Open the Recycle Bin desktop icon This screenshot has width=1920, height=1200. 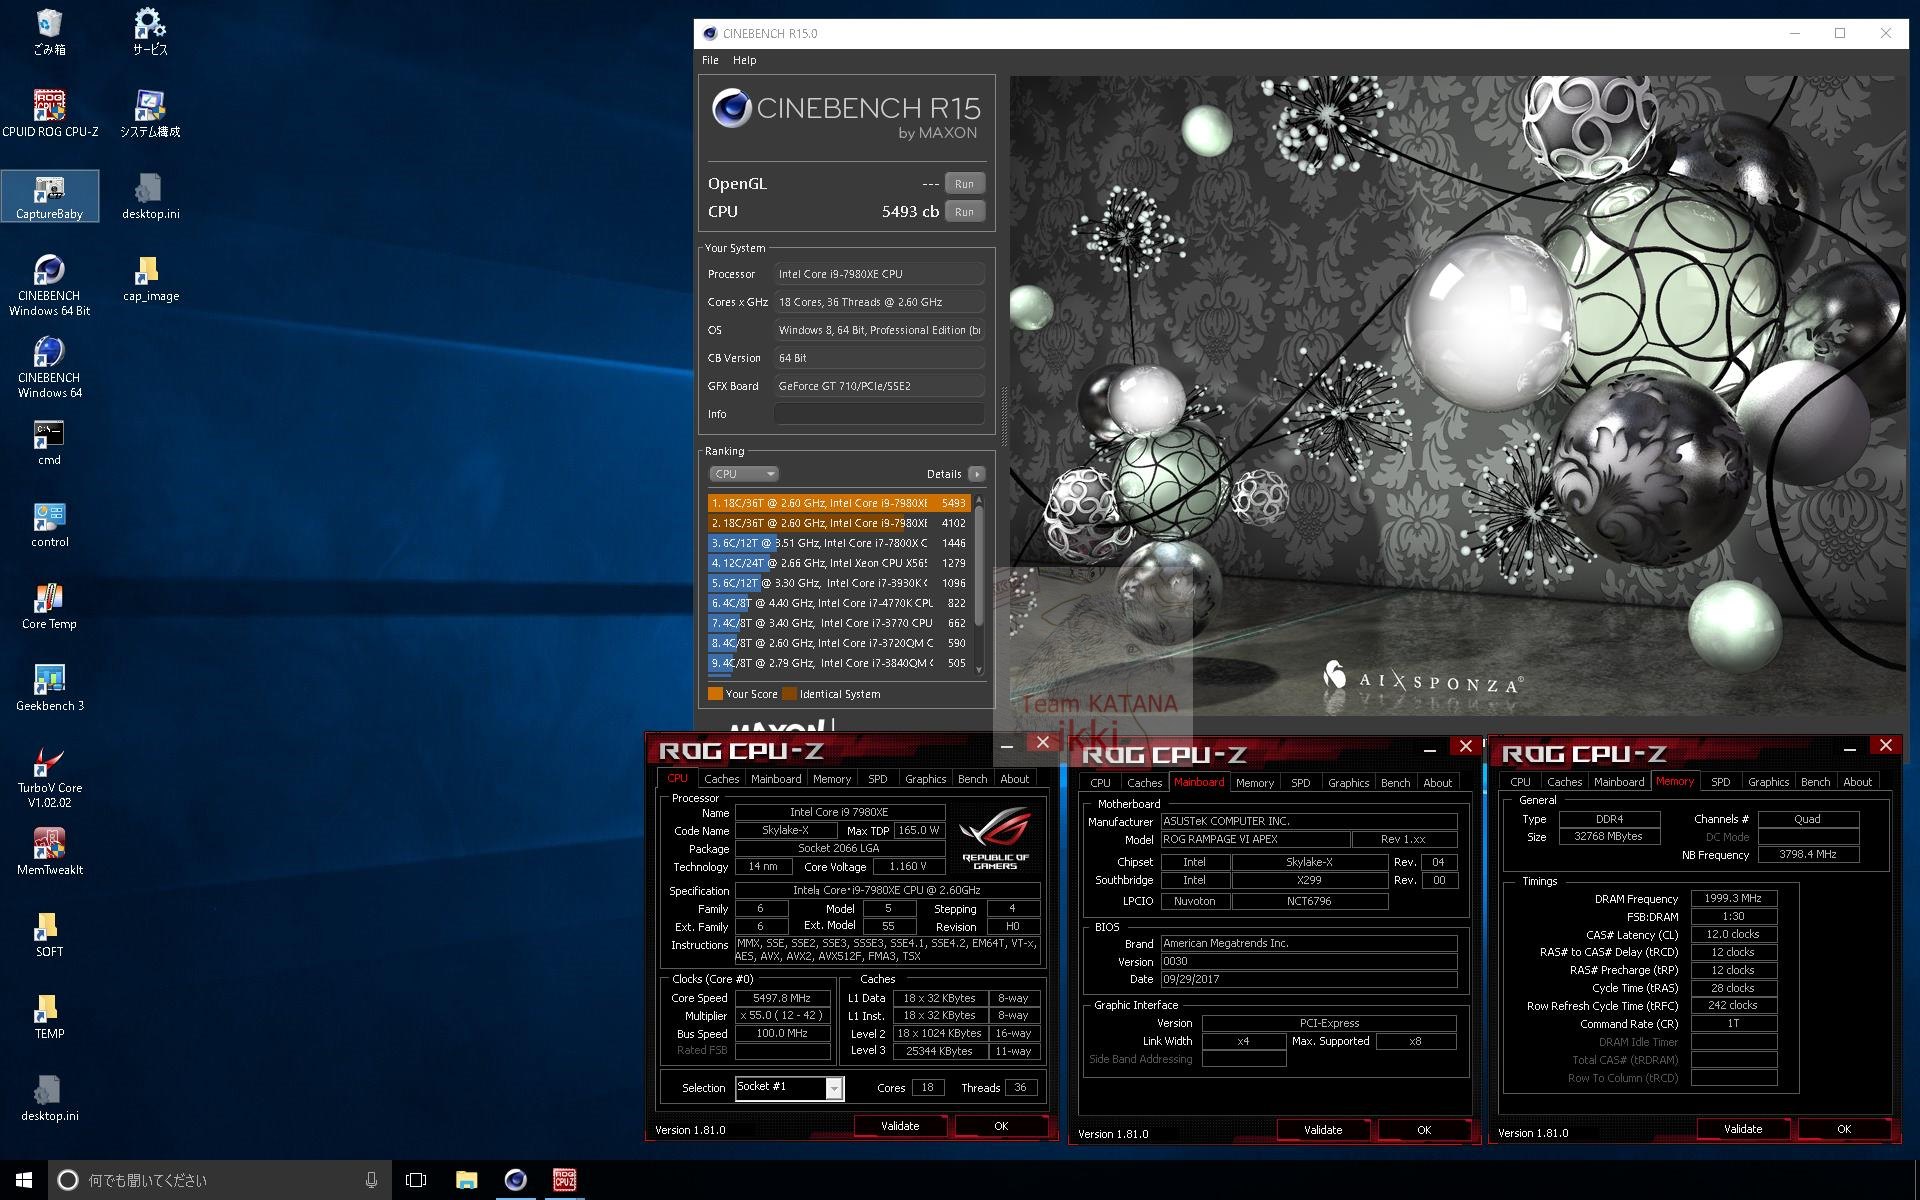click(49, 32)
